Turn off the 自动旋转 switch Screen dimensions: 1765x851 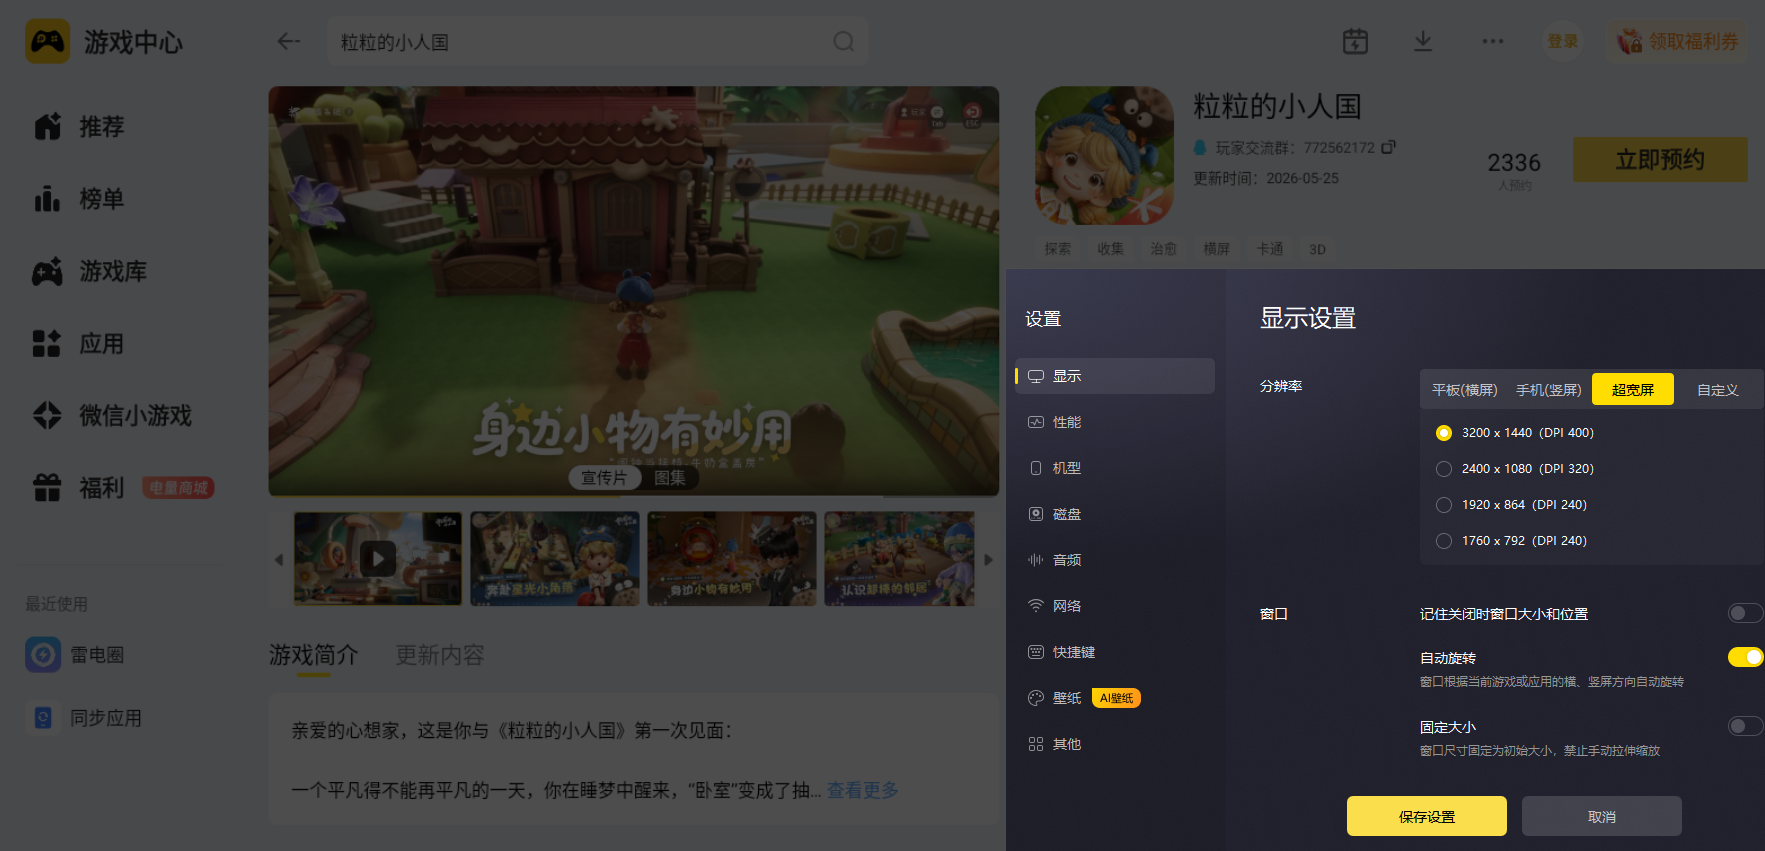pos(1745,657)
